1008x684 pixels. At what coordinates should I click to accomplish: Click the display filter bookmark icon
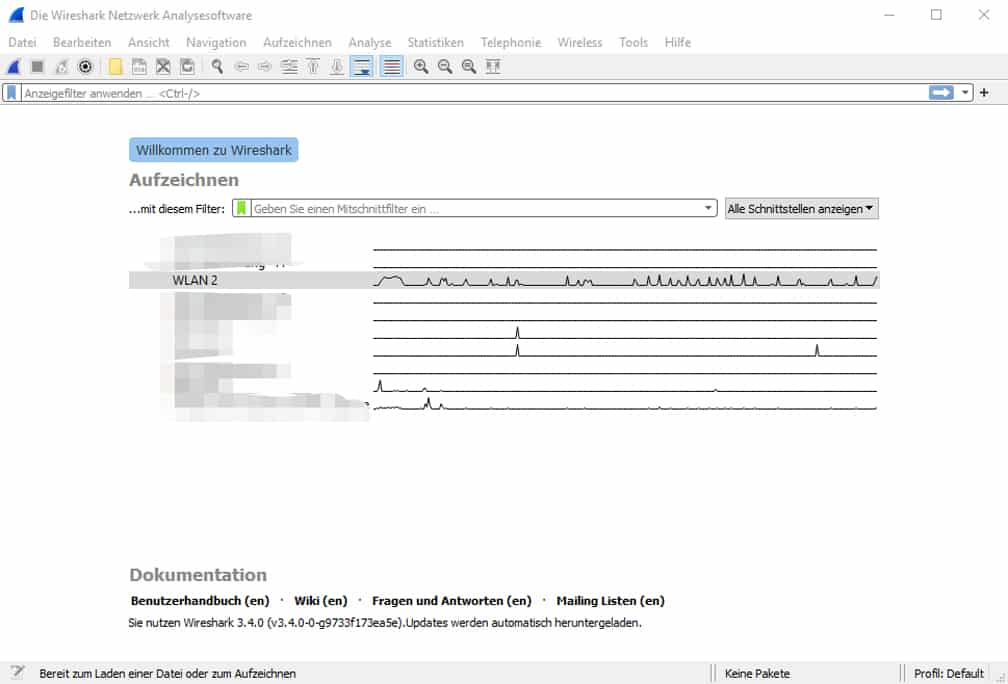point(12,93)
